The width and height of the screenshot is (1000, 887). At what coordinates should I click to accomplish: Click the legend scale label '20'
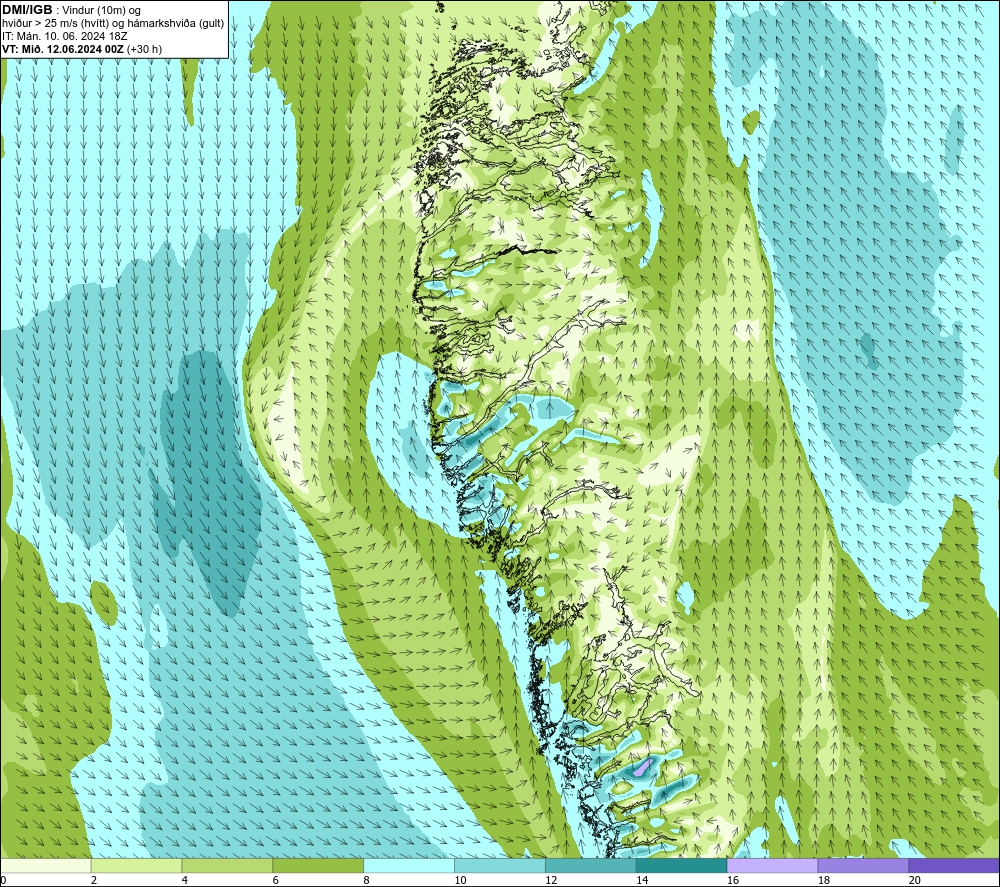click(915, 880)
